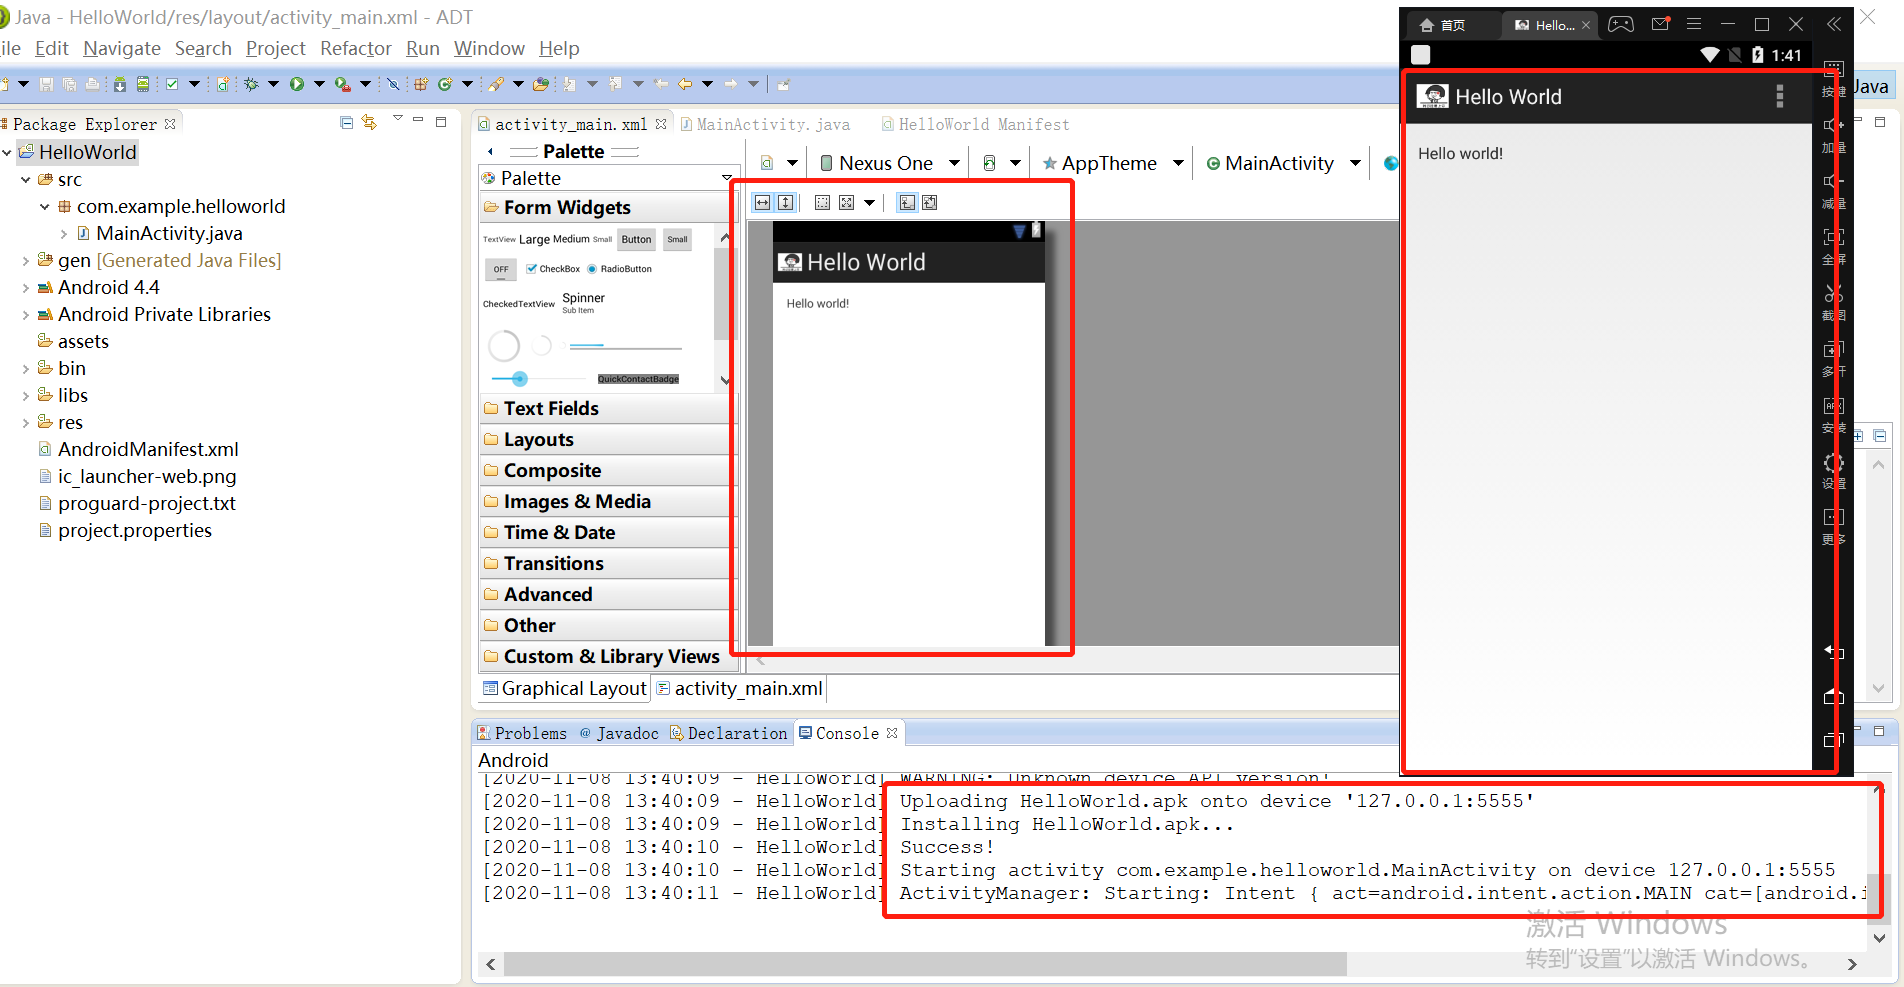
Task: Open the Refactor menu
Action: coord(356,48)
